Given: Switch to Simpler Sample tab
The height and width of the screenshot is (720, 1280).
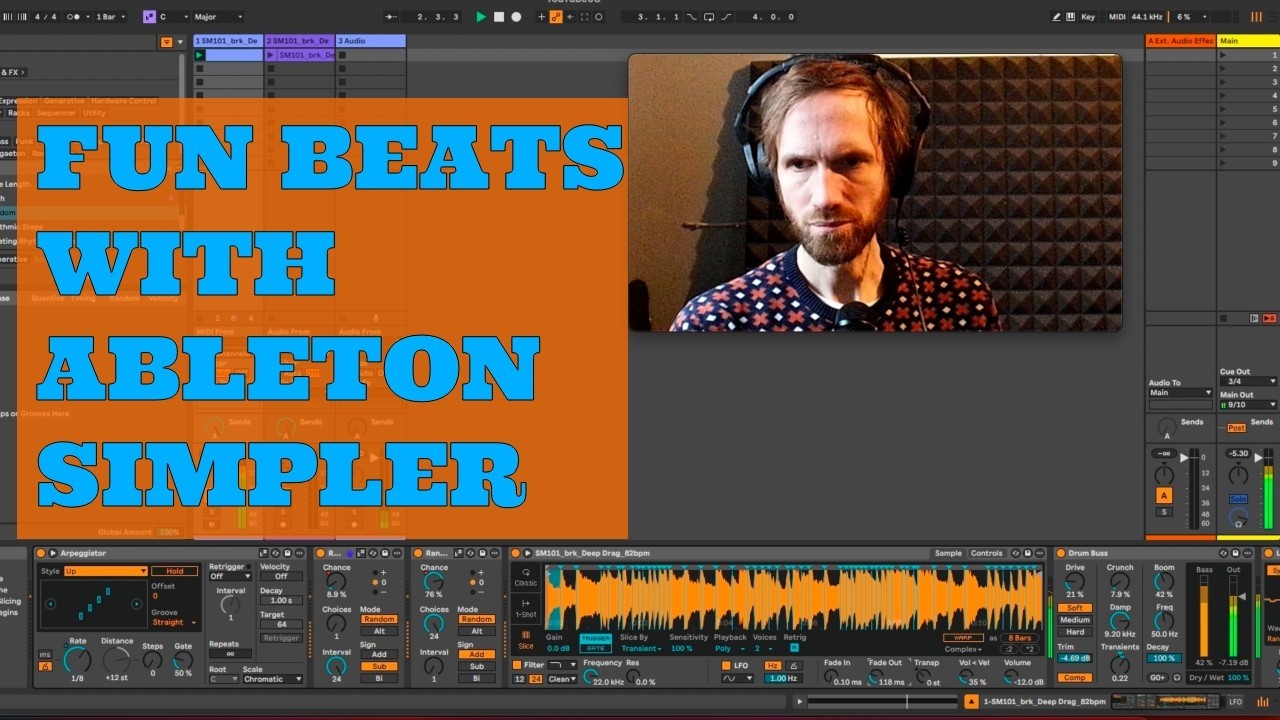Looking at the screenshot, I should (x=948, y=553).
